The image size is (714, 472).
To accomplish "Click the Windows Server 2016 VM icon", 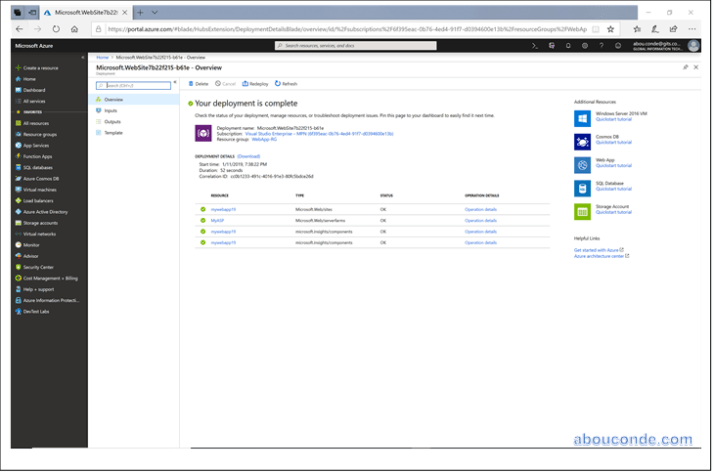I will 582,117.
